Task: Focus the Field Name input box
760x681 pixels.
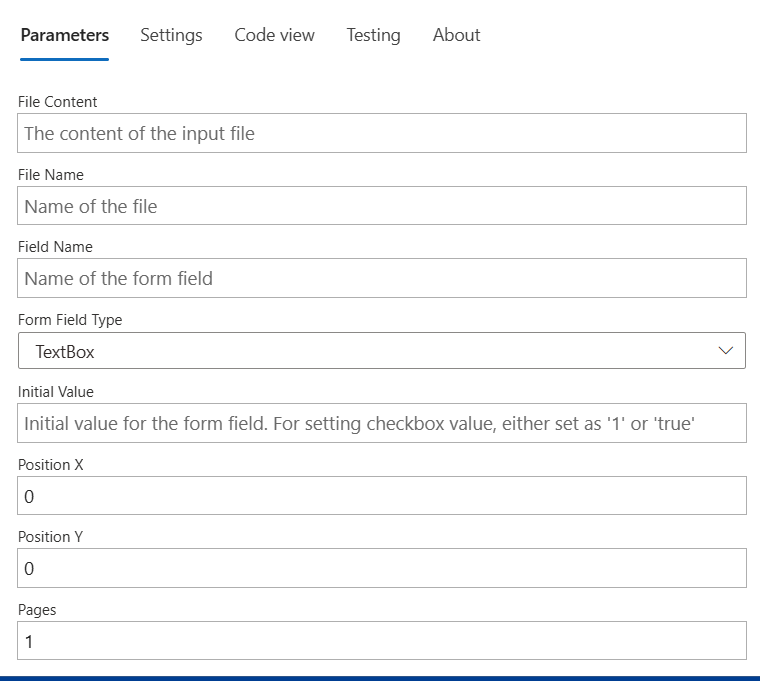Action: click(382, 278)
